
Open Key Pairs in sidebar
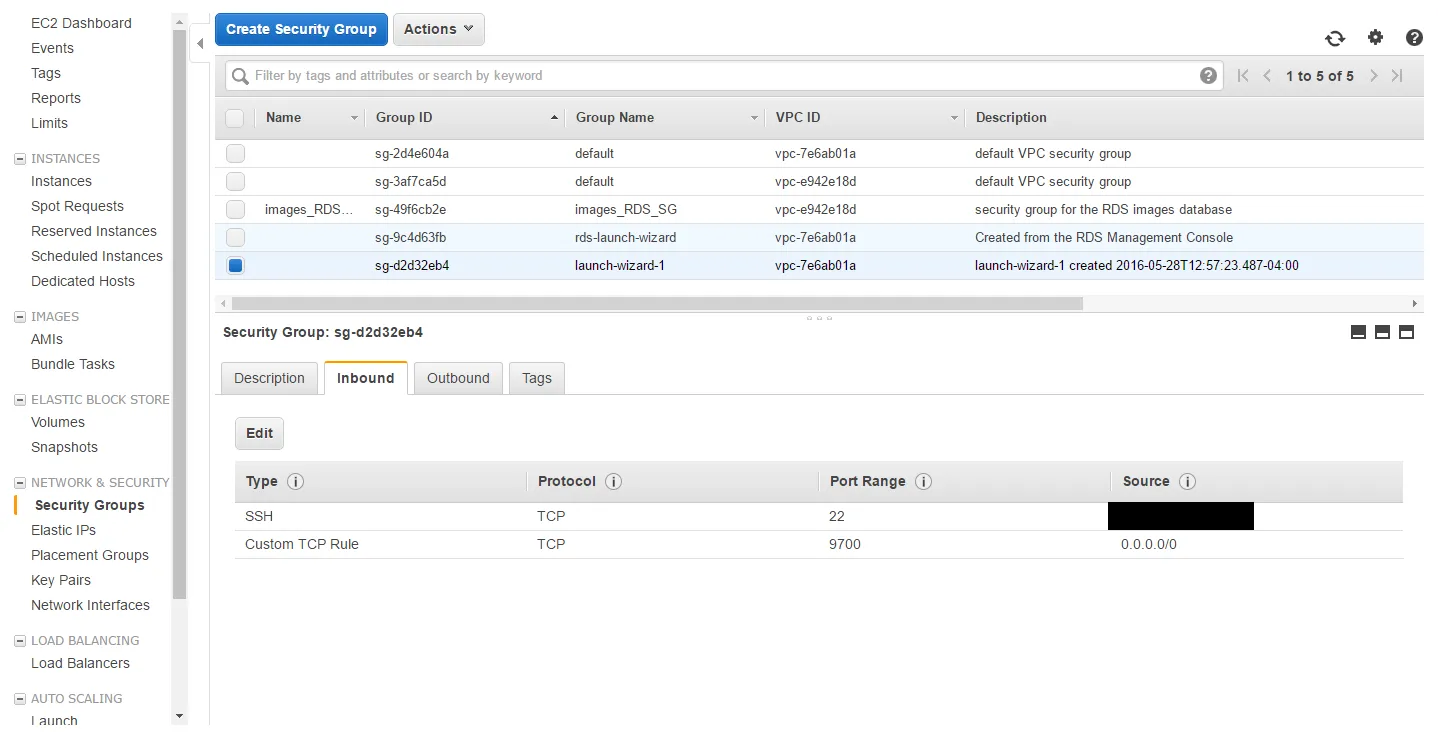pos(61,580)
